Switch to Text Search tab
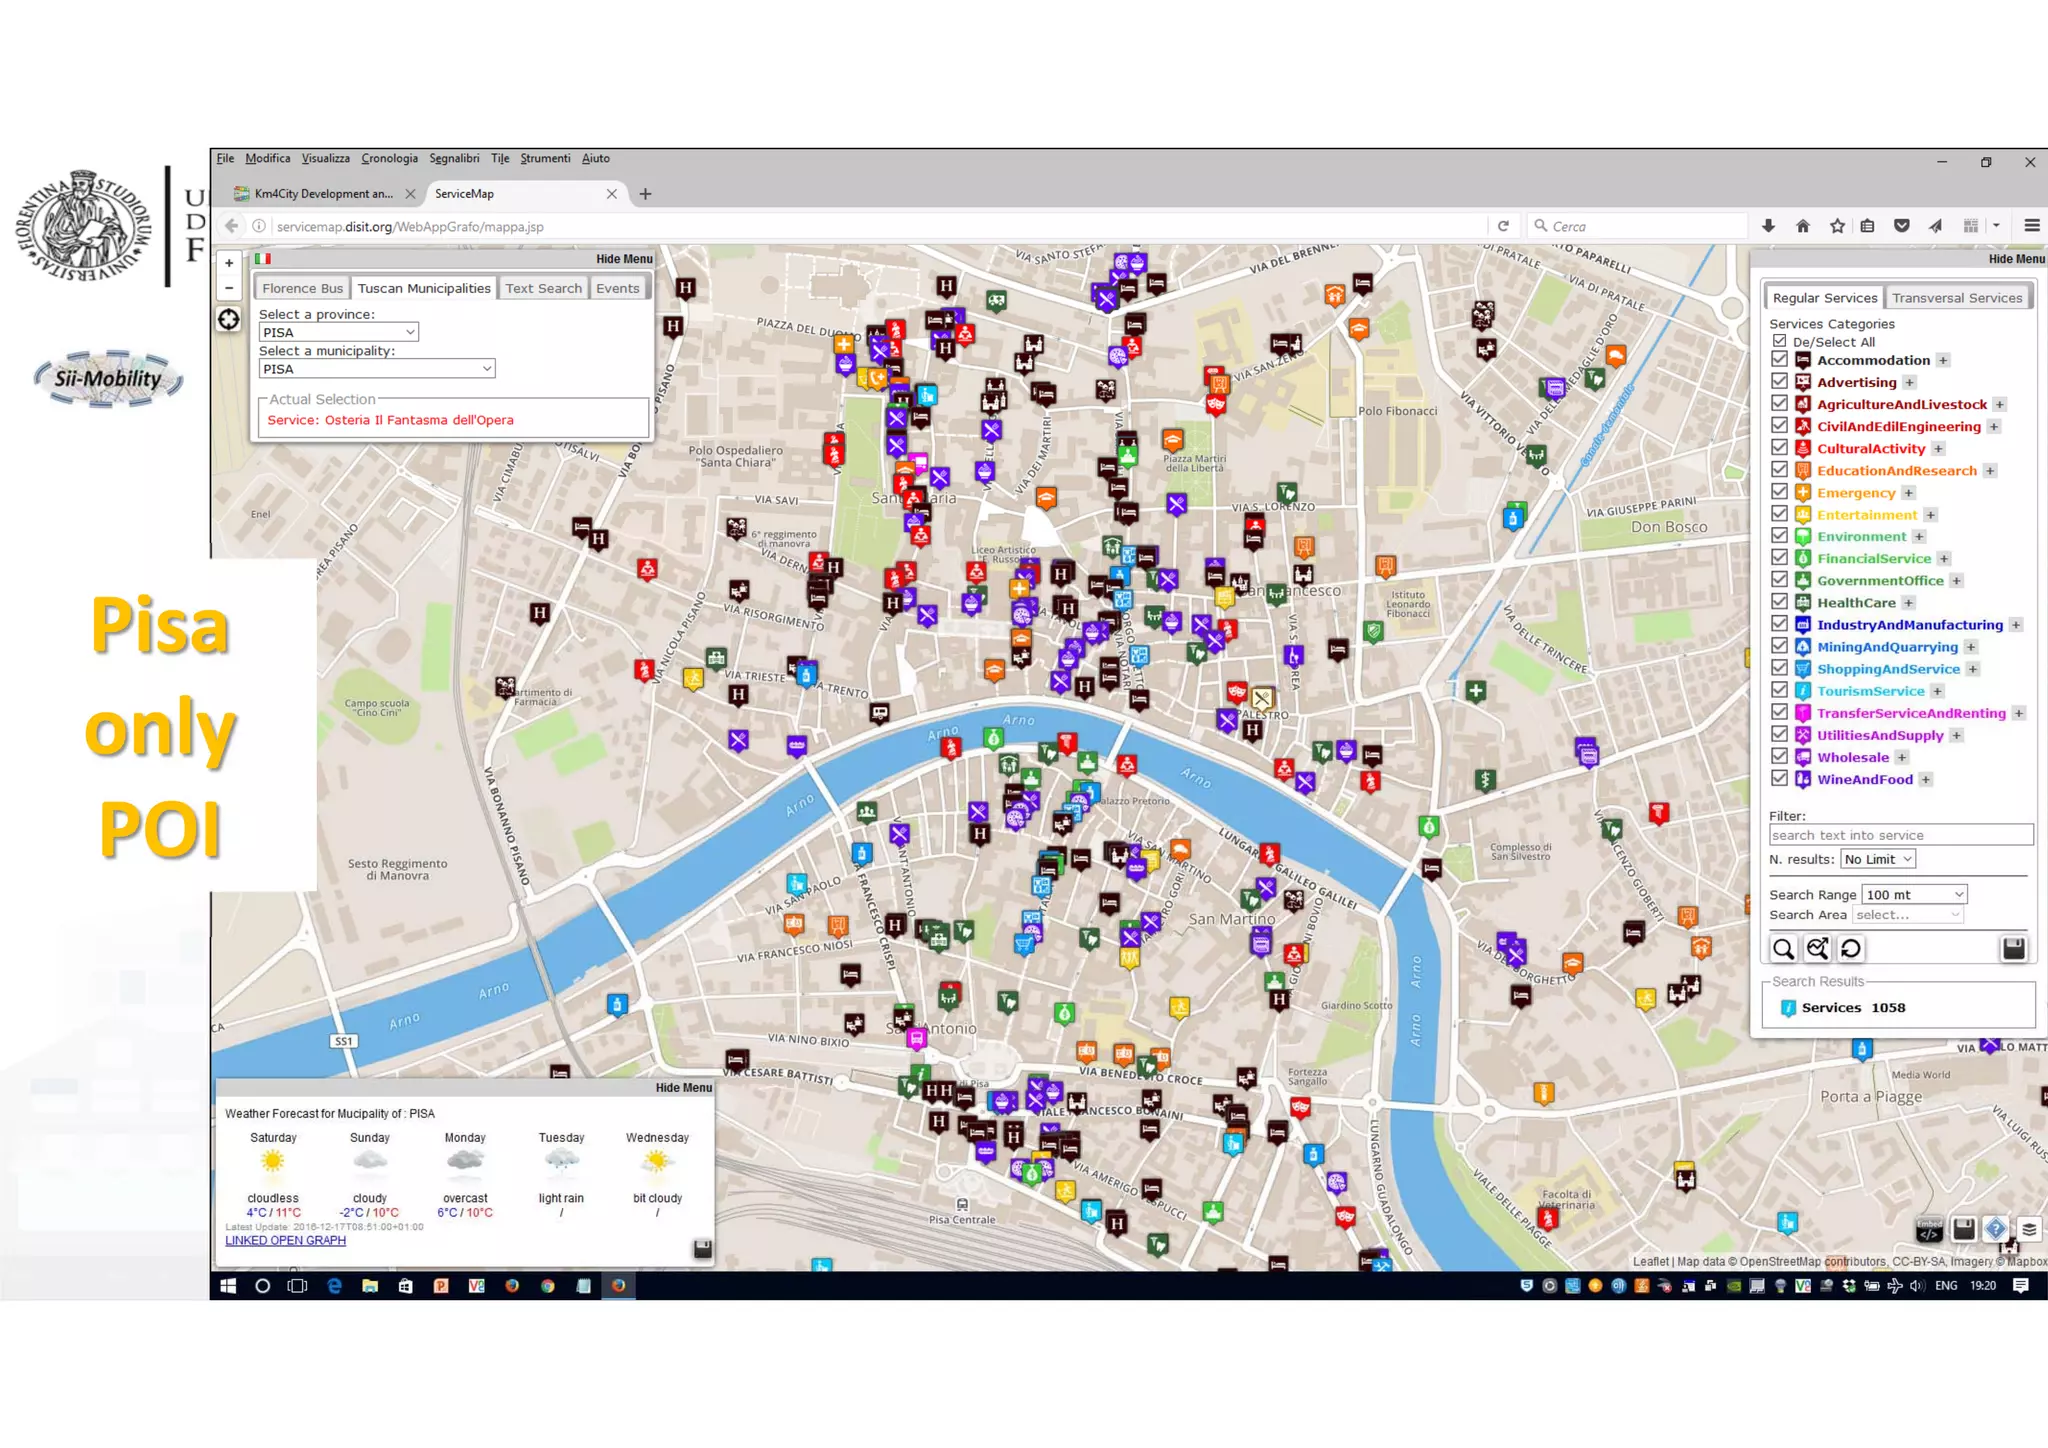This screenshot has height=1448, width=2048. pyautogui.click(x=543, y=288)
